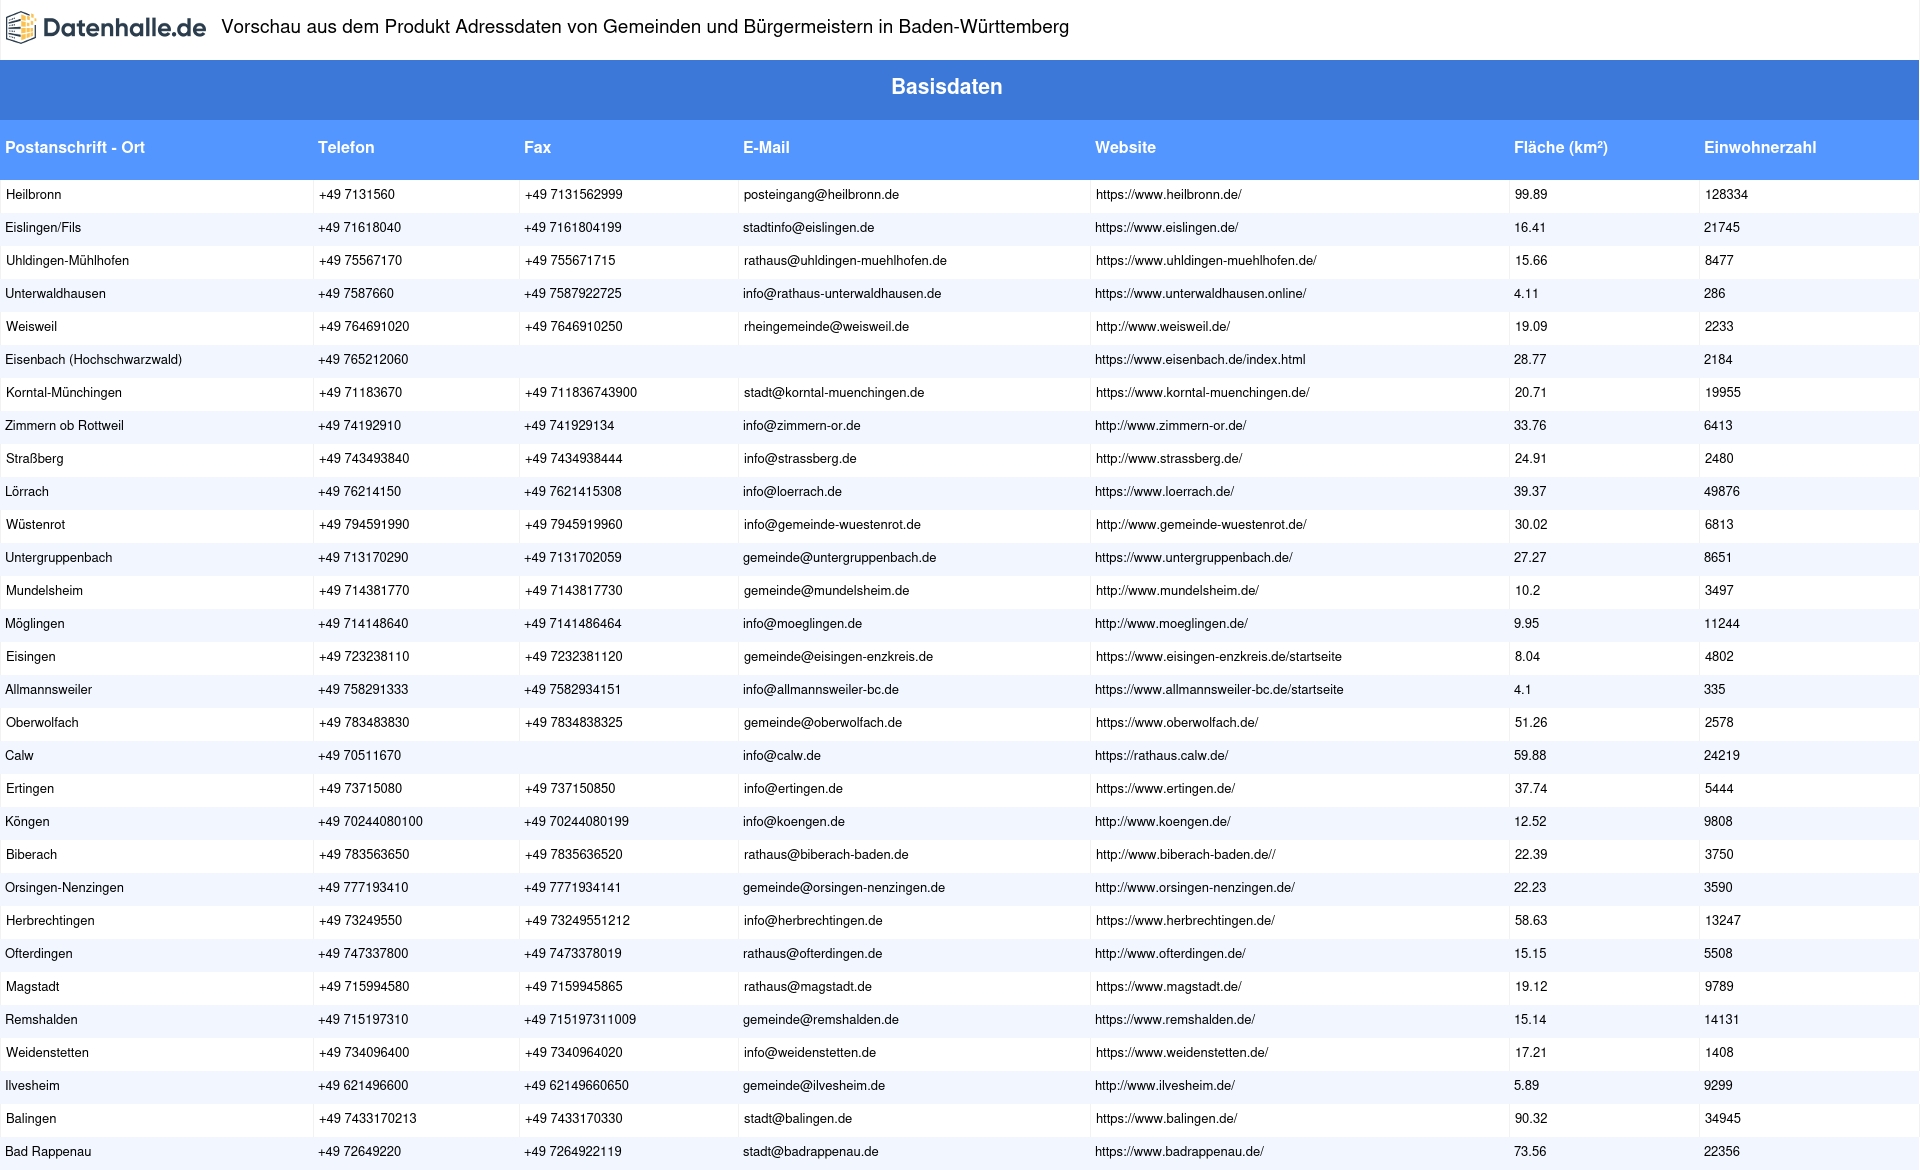Open http://www.biberach-baden.de// link
This screenshot has height=1170, width=1920.
coord(1185,855)
